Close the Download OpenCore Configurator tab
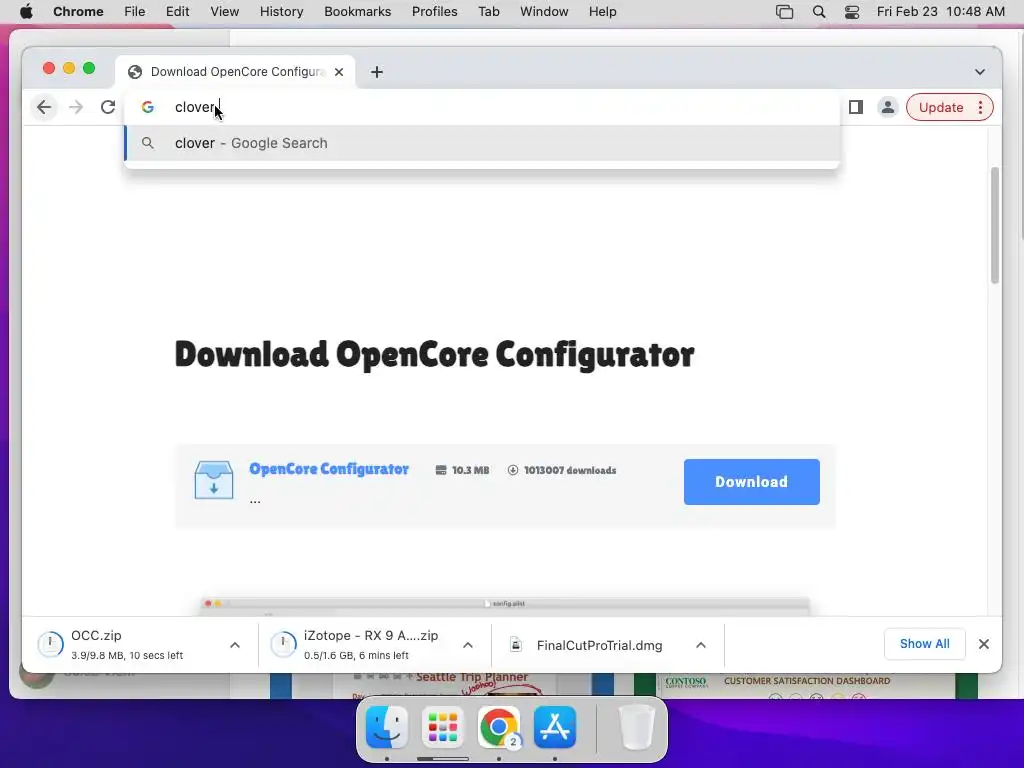Image resolution: width=1024 pixels, height=768 pixels. pos(339,72)
